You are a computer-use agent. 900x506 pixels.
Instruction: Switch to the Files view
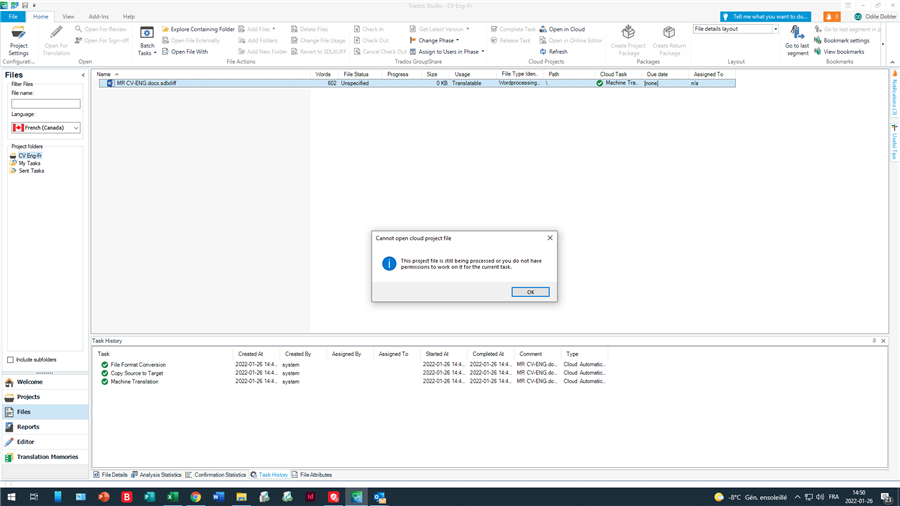pos(45,412)
